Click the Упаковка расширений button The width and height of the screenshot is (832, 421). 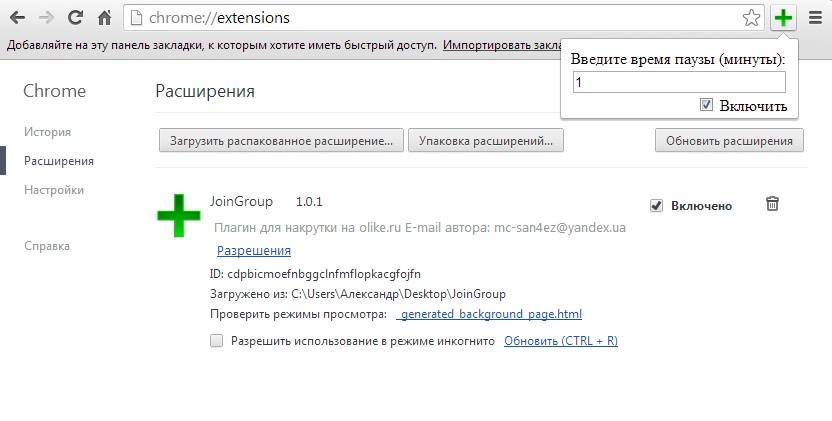[x=487, y=141]
